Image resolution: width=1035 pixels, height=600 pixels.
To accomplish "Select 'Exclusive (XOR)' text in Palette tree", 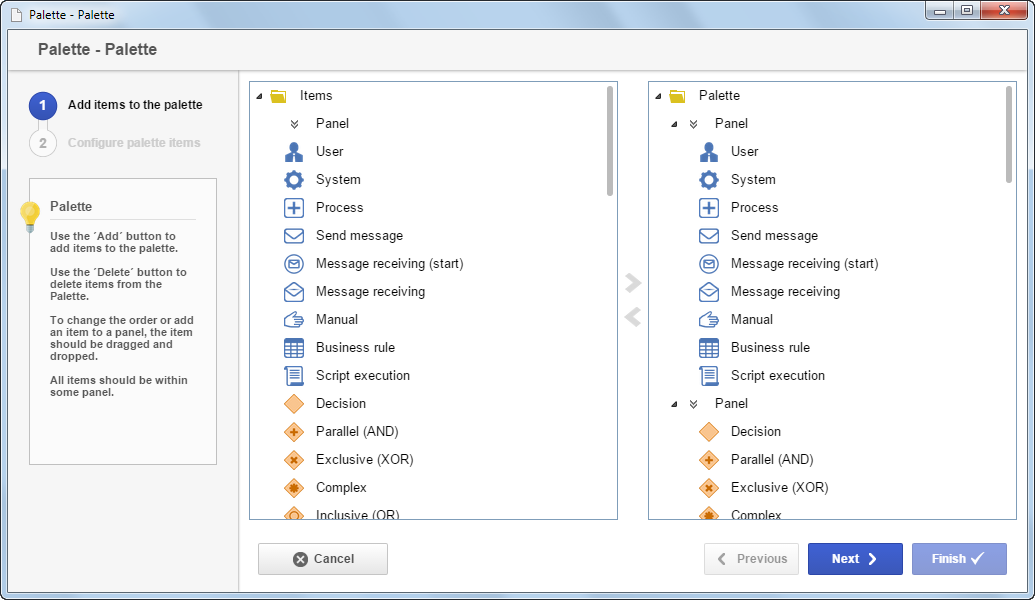I will click(780, 487).
